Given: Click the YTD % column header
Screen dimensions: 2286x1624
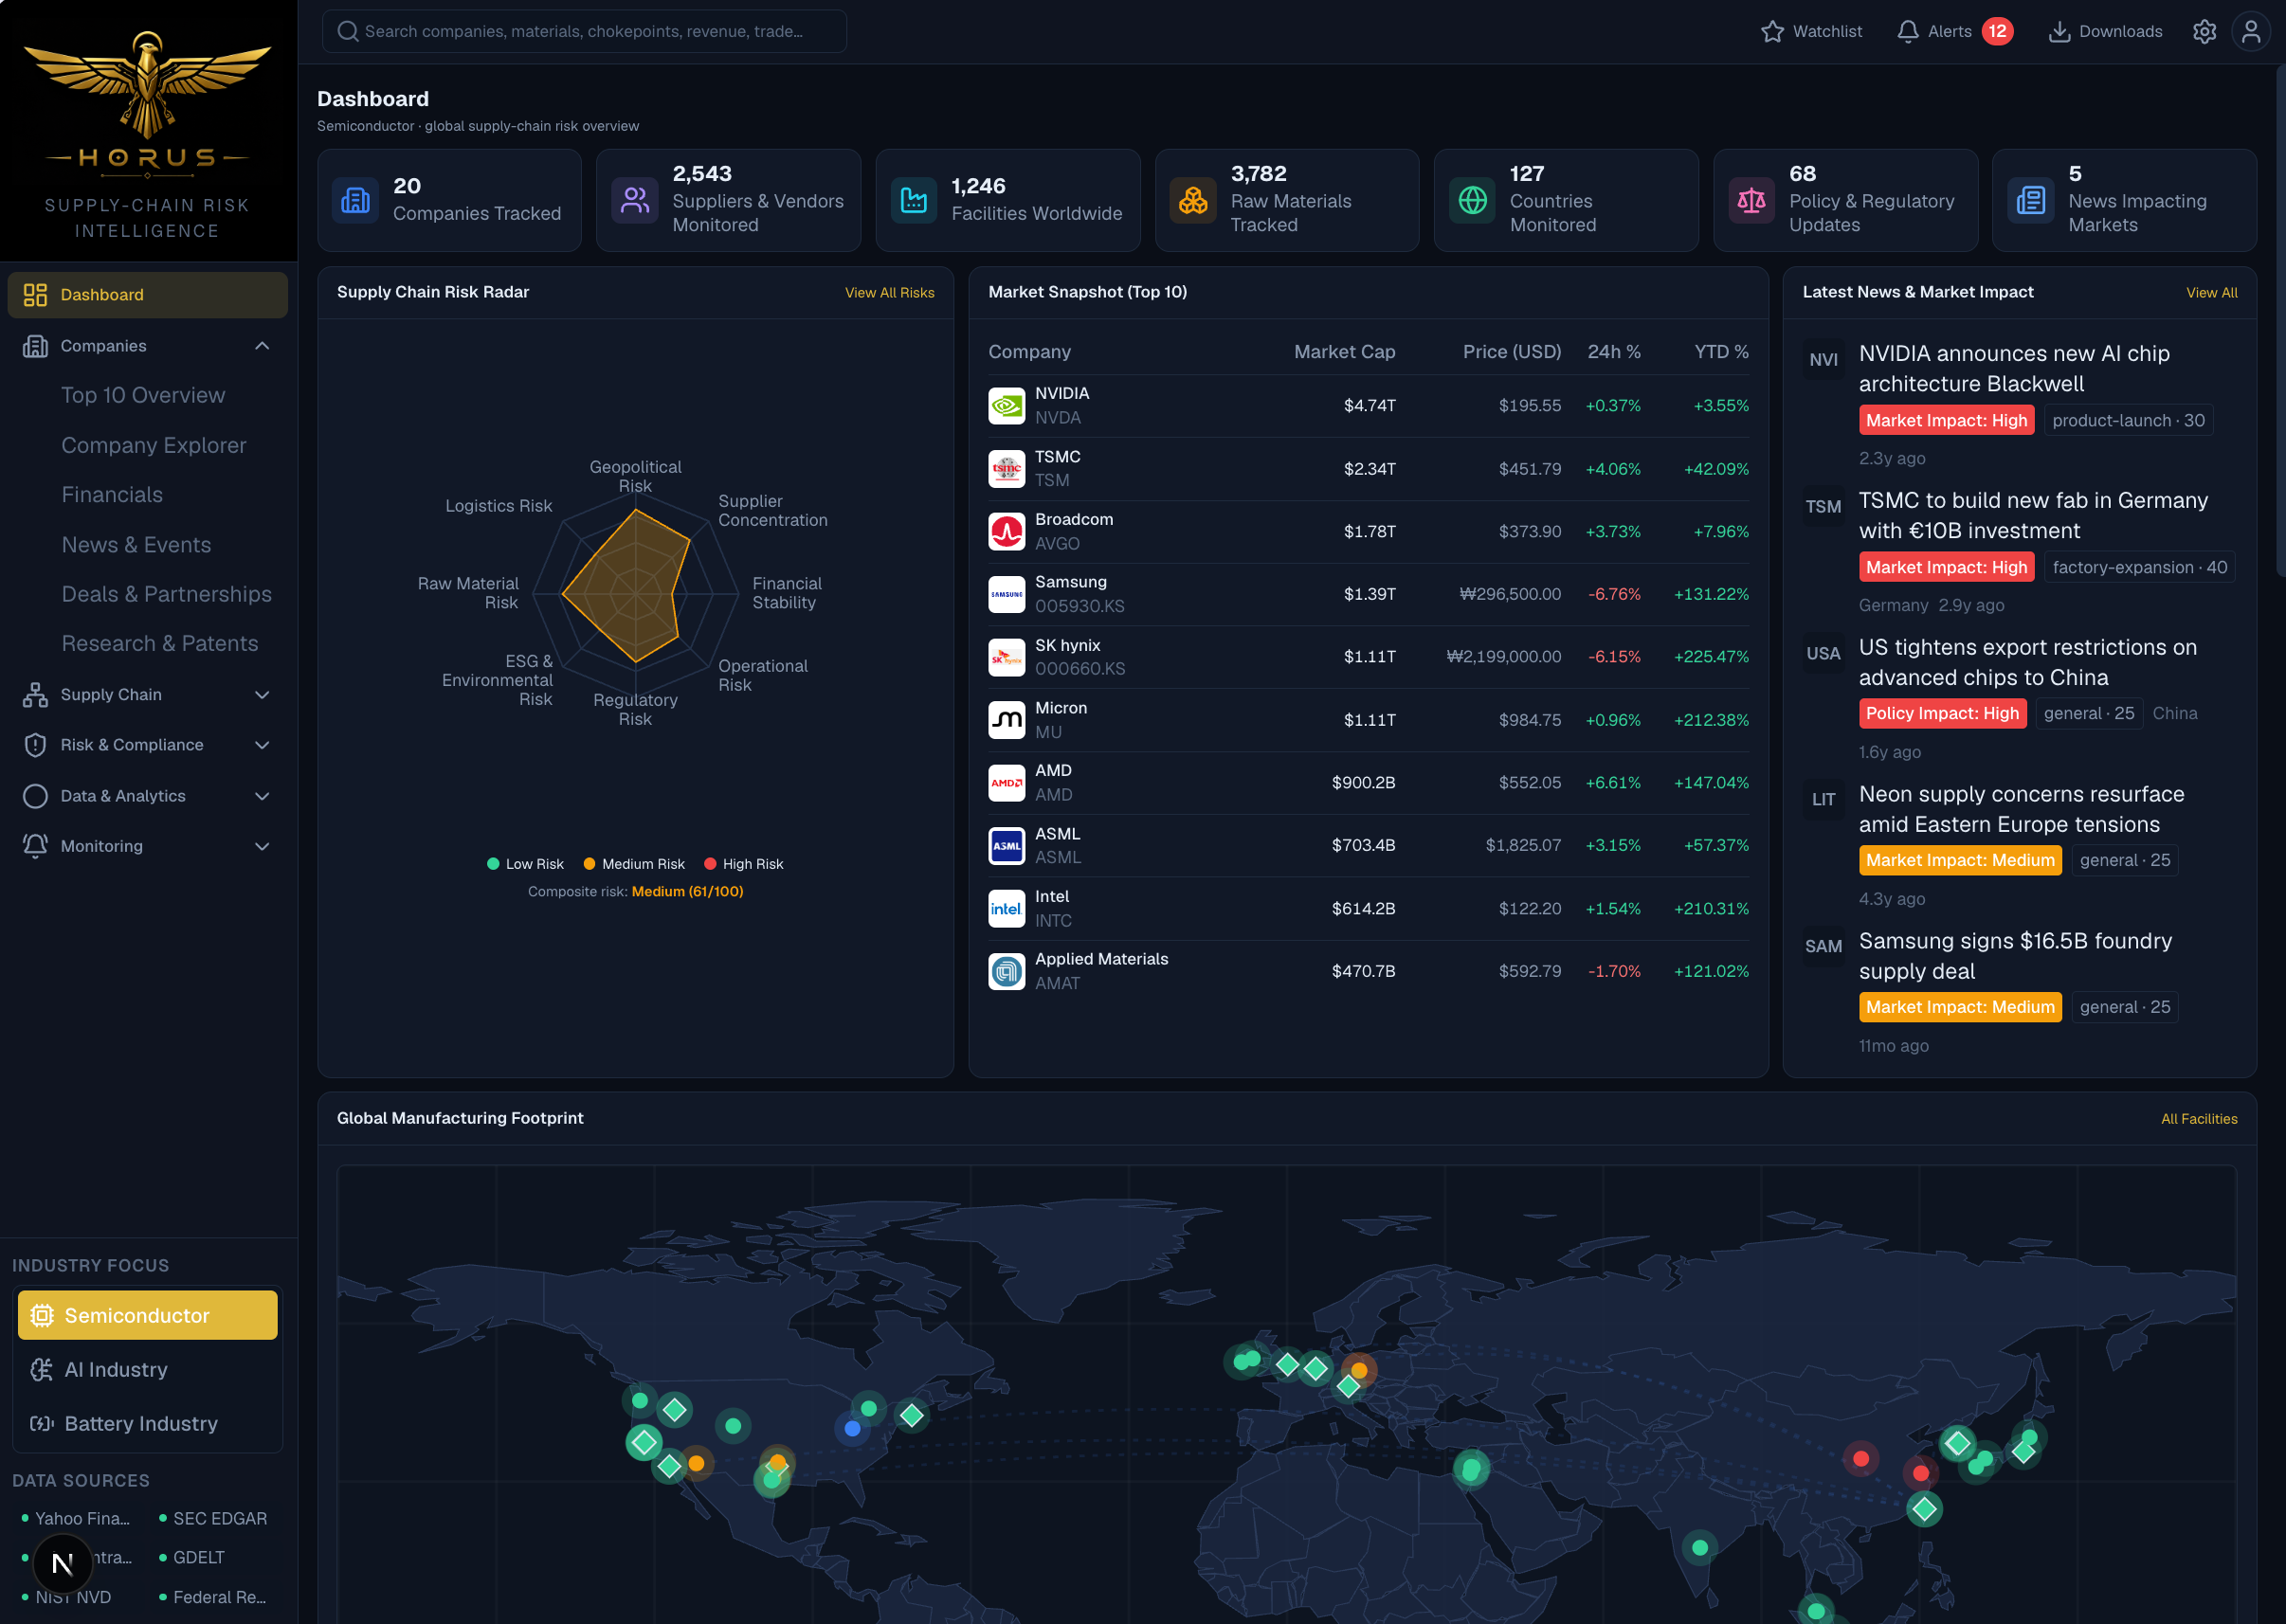Looking at the screenshot, I should [x=1721, y=352].
